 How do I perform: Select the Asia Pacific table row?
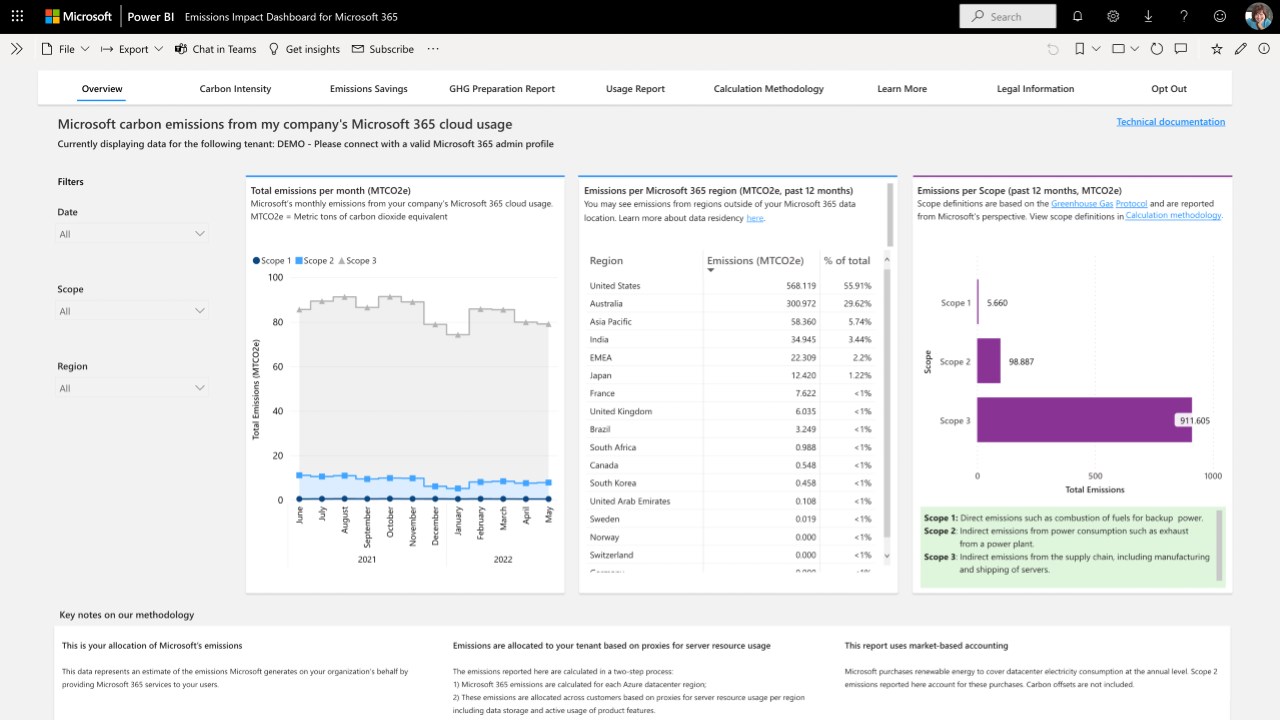pyautogui.click(x=730, y=322)
